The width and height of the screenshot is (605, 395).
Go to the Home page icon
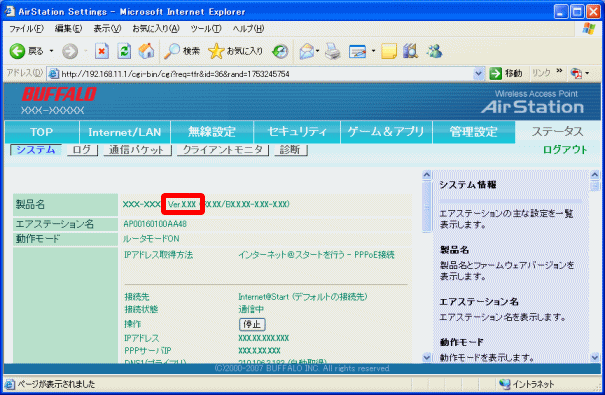tap(147, 51)
